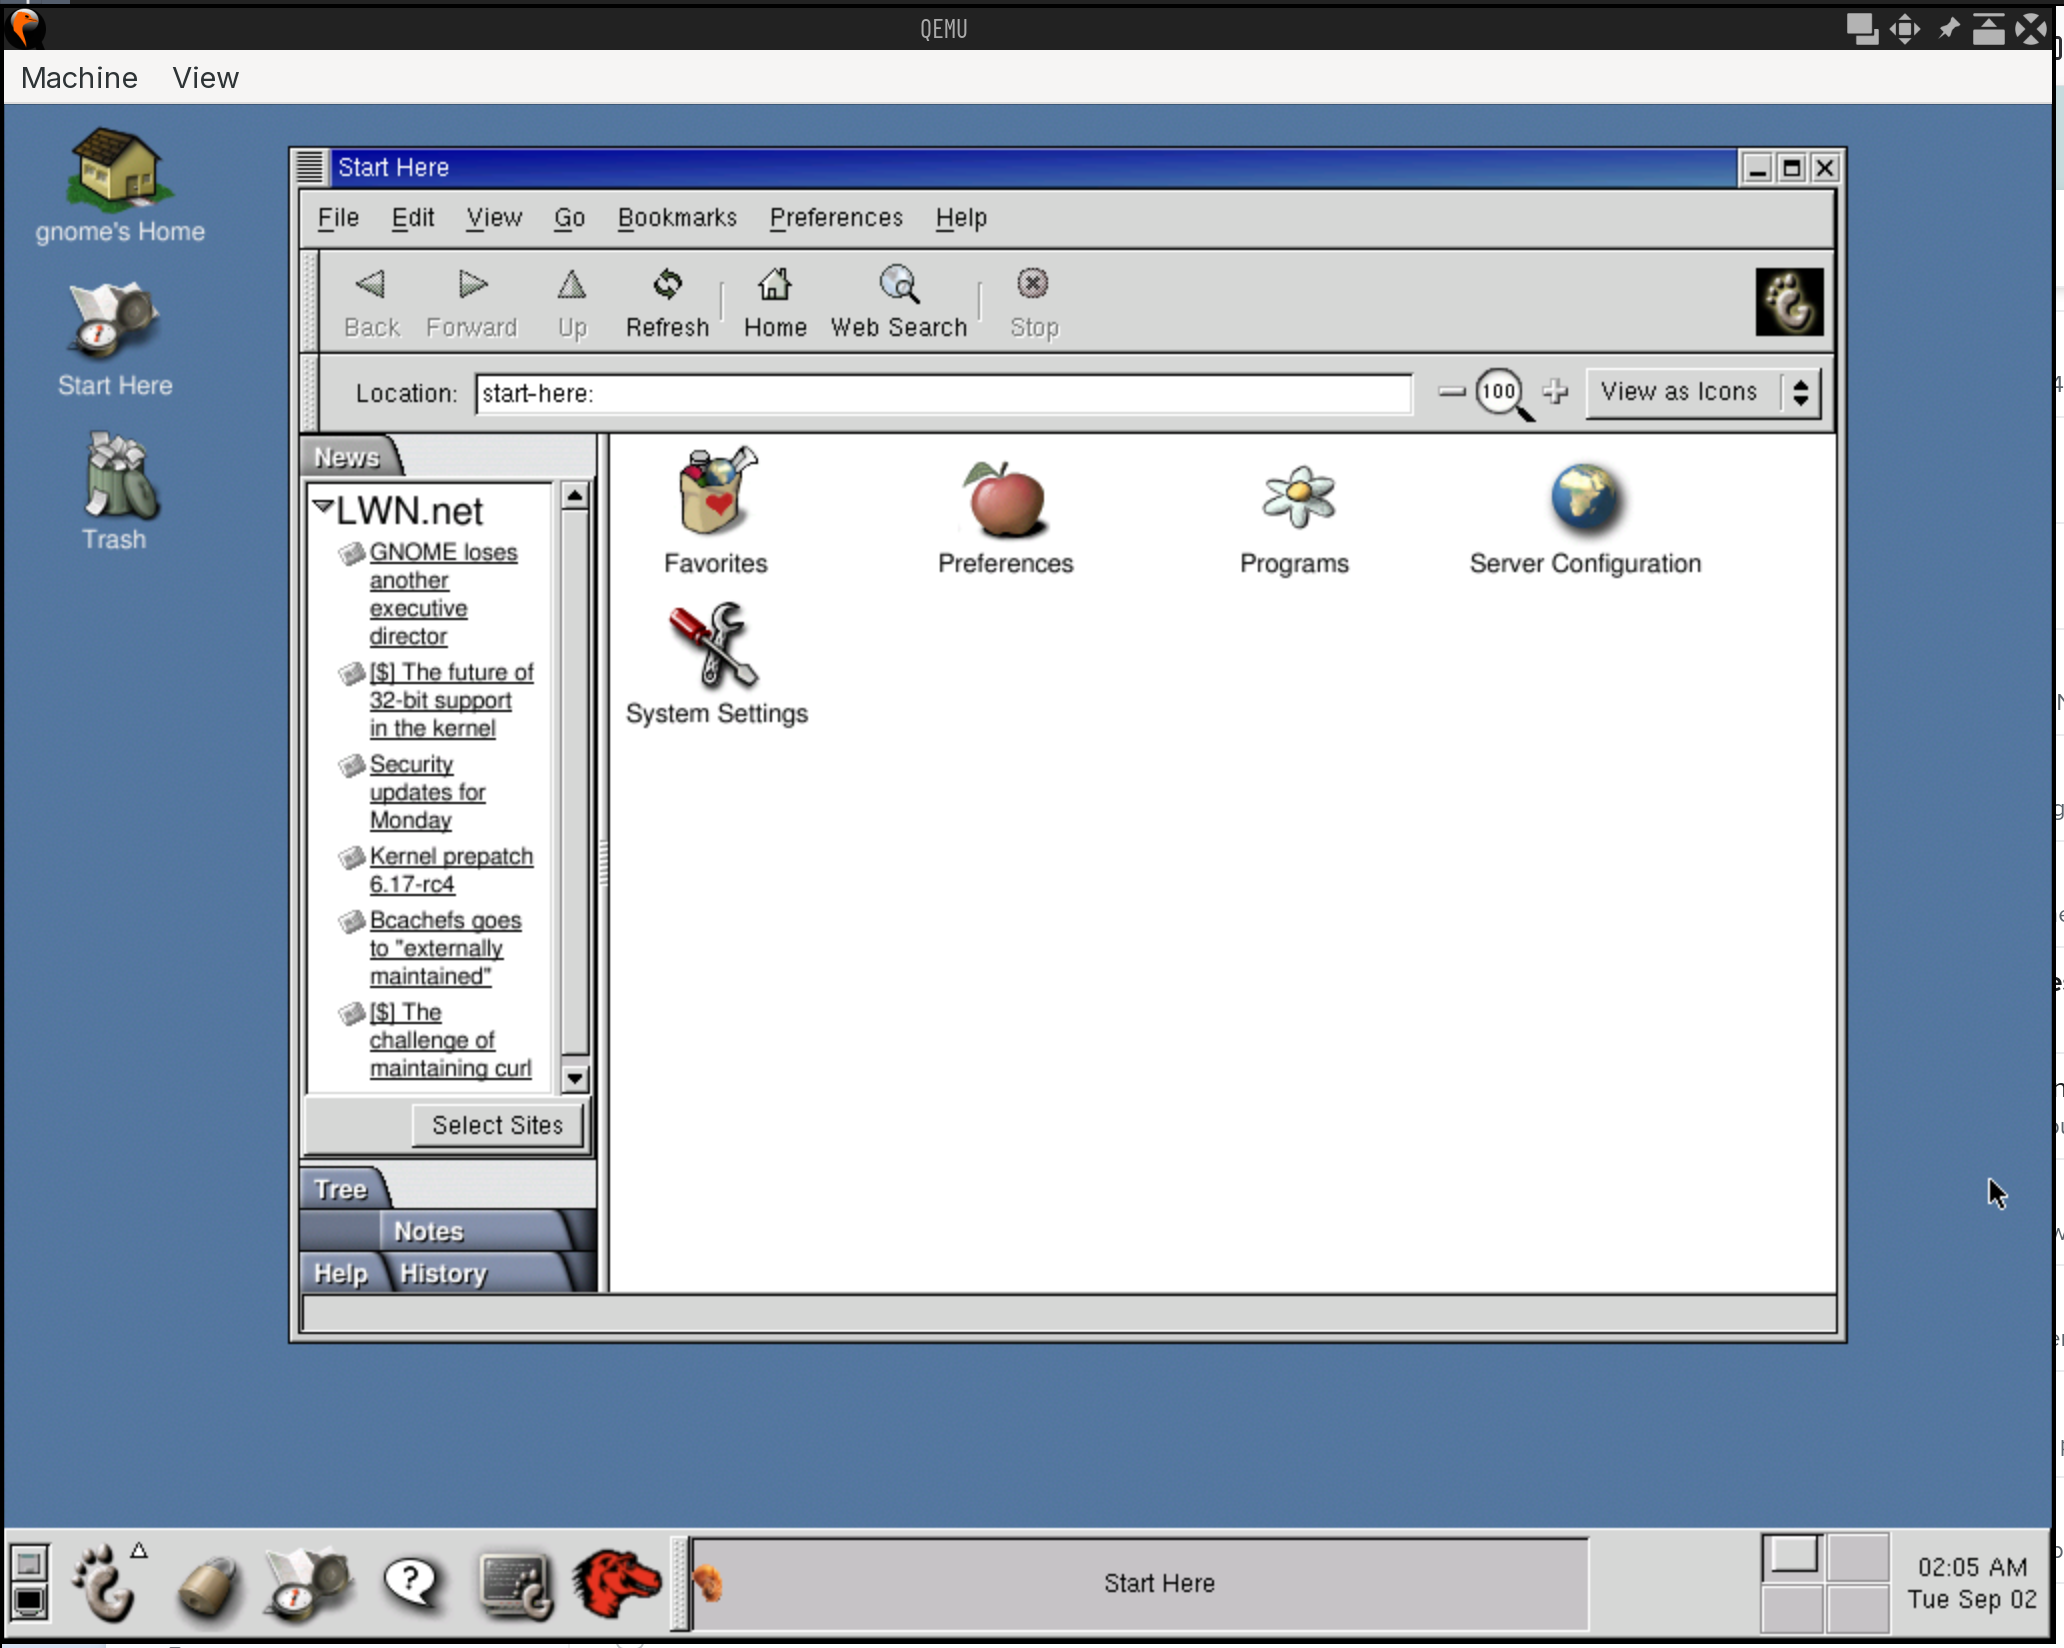This screenshot has height=1648, width=2064.
Task: Click in the Location text field
Action: click(943, 393)
